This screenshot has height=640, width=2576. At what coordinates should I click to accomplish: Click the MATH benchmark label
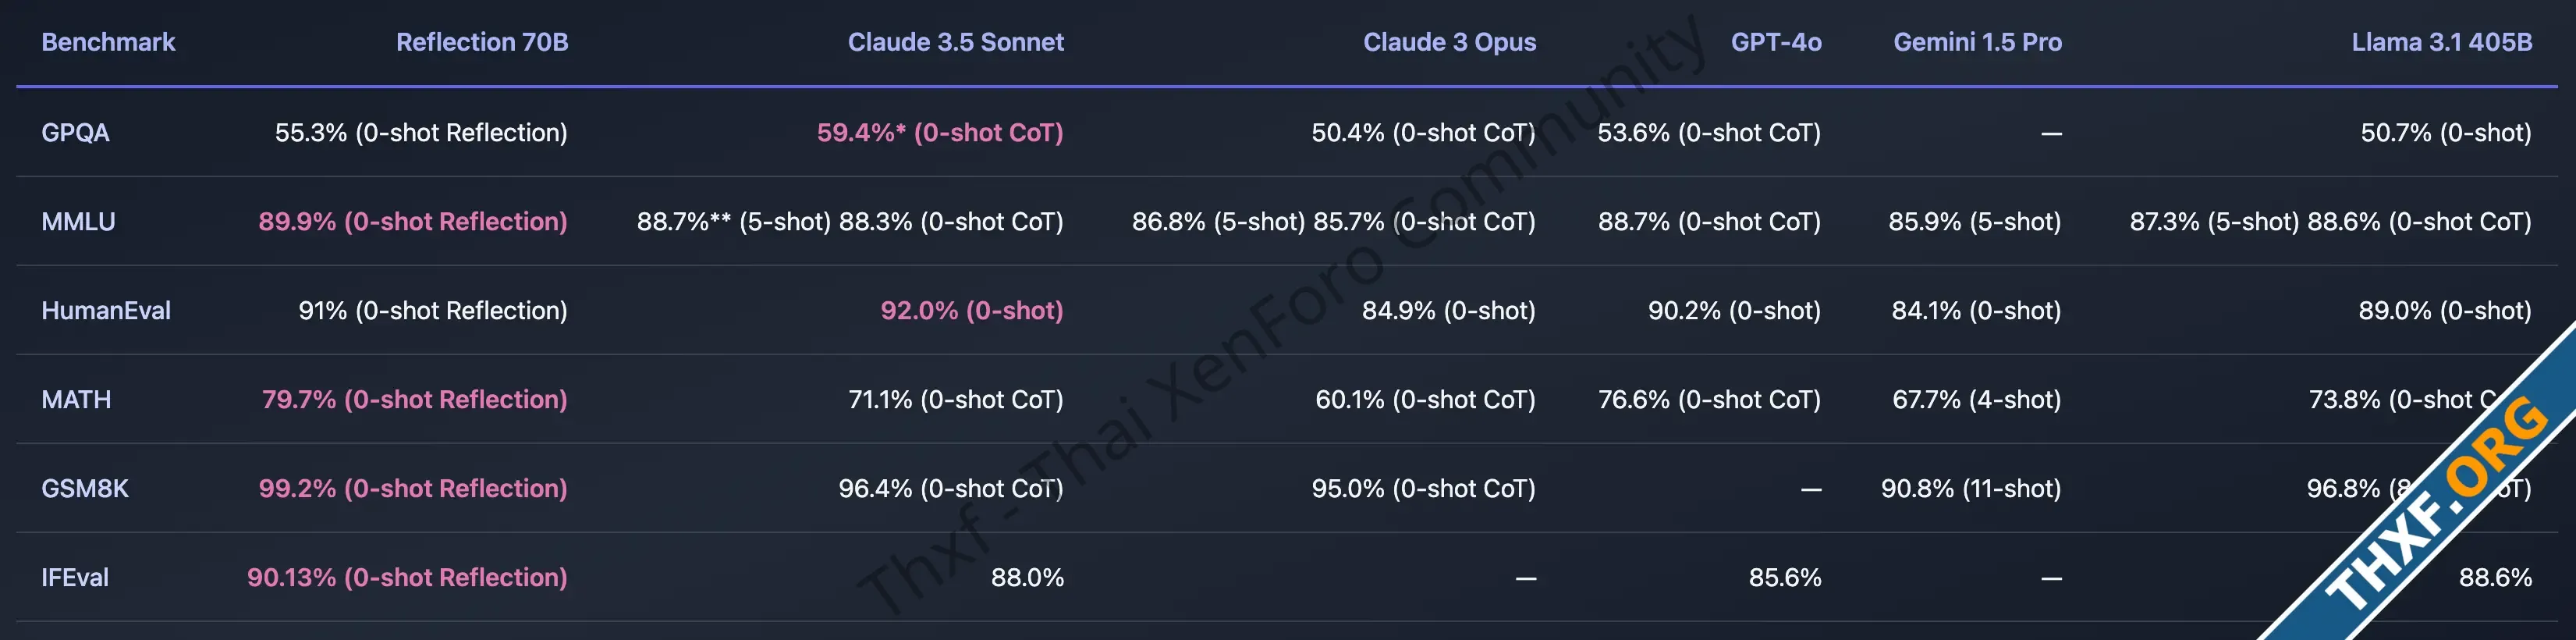pos(76,399)
